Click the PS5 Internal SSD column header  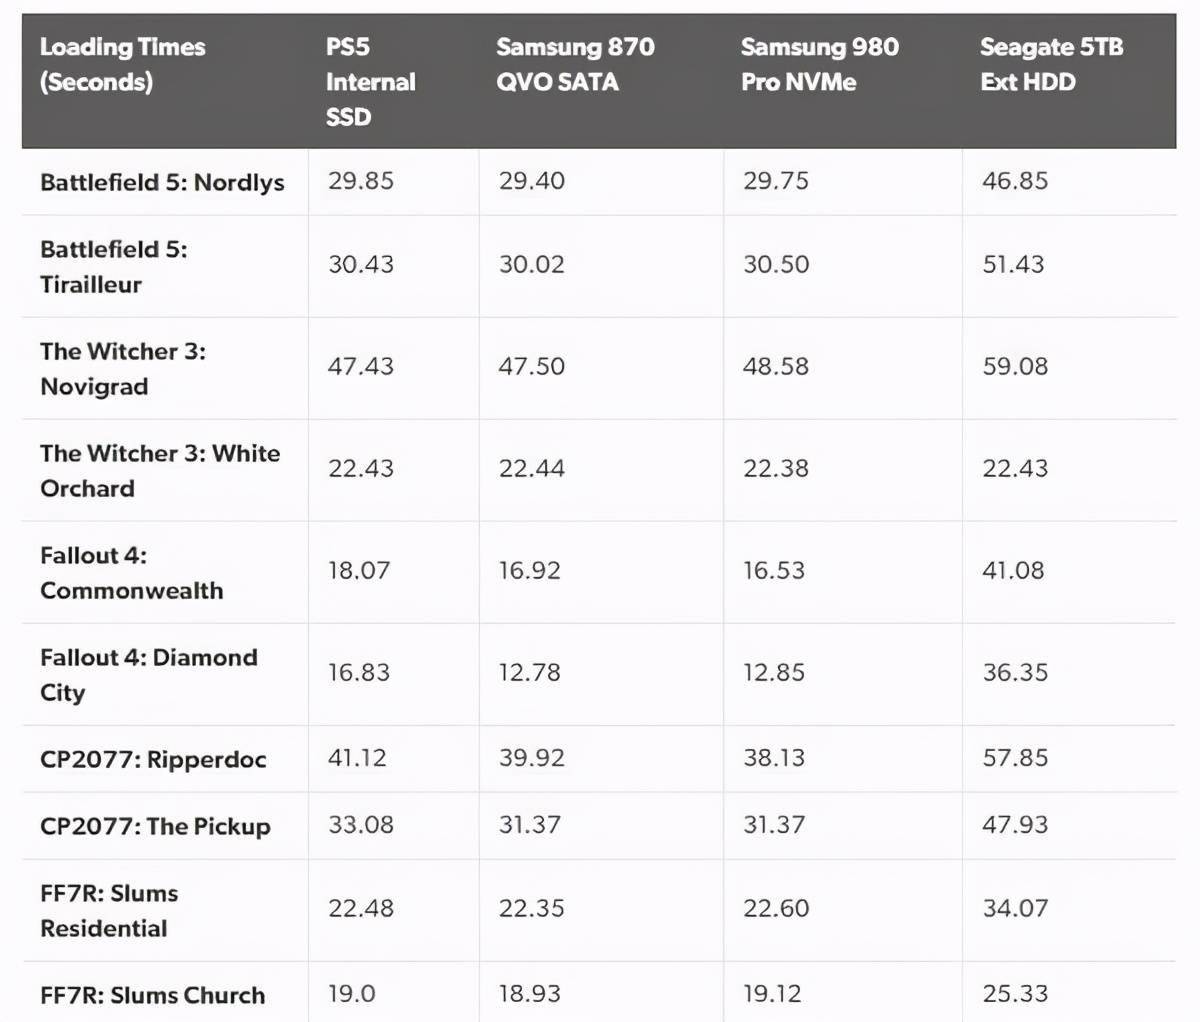(x=370, y=81)
